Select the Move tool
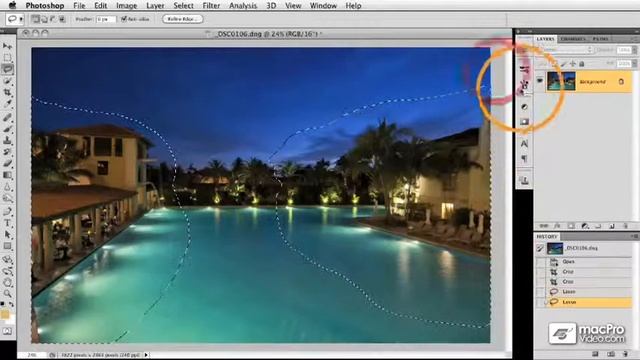This screenshot has height=360, width=640. (x=7, y=46)
